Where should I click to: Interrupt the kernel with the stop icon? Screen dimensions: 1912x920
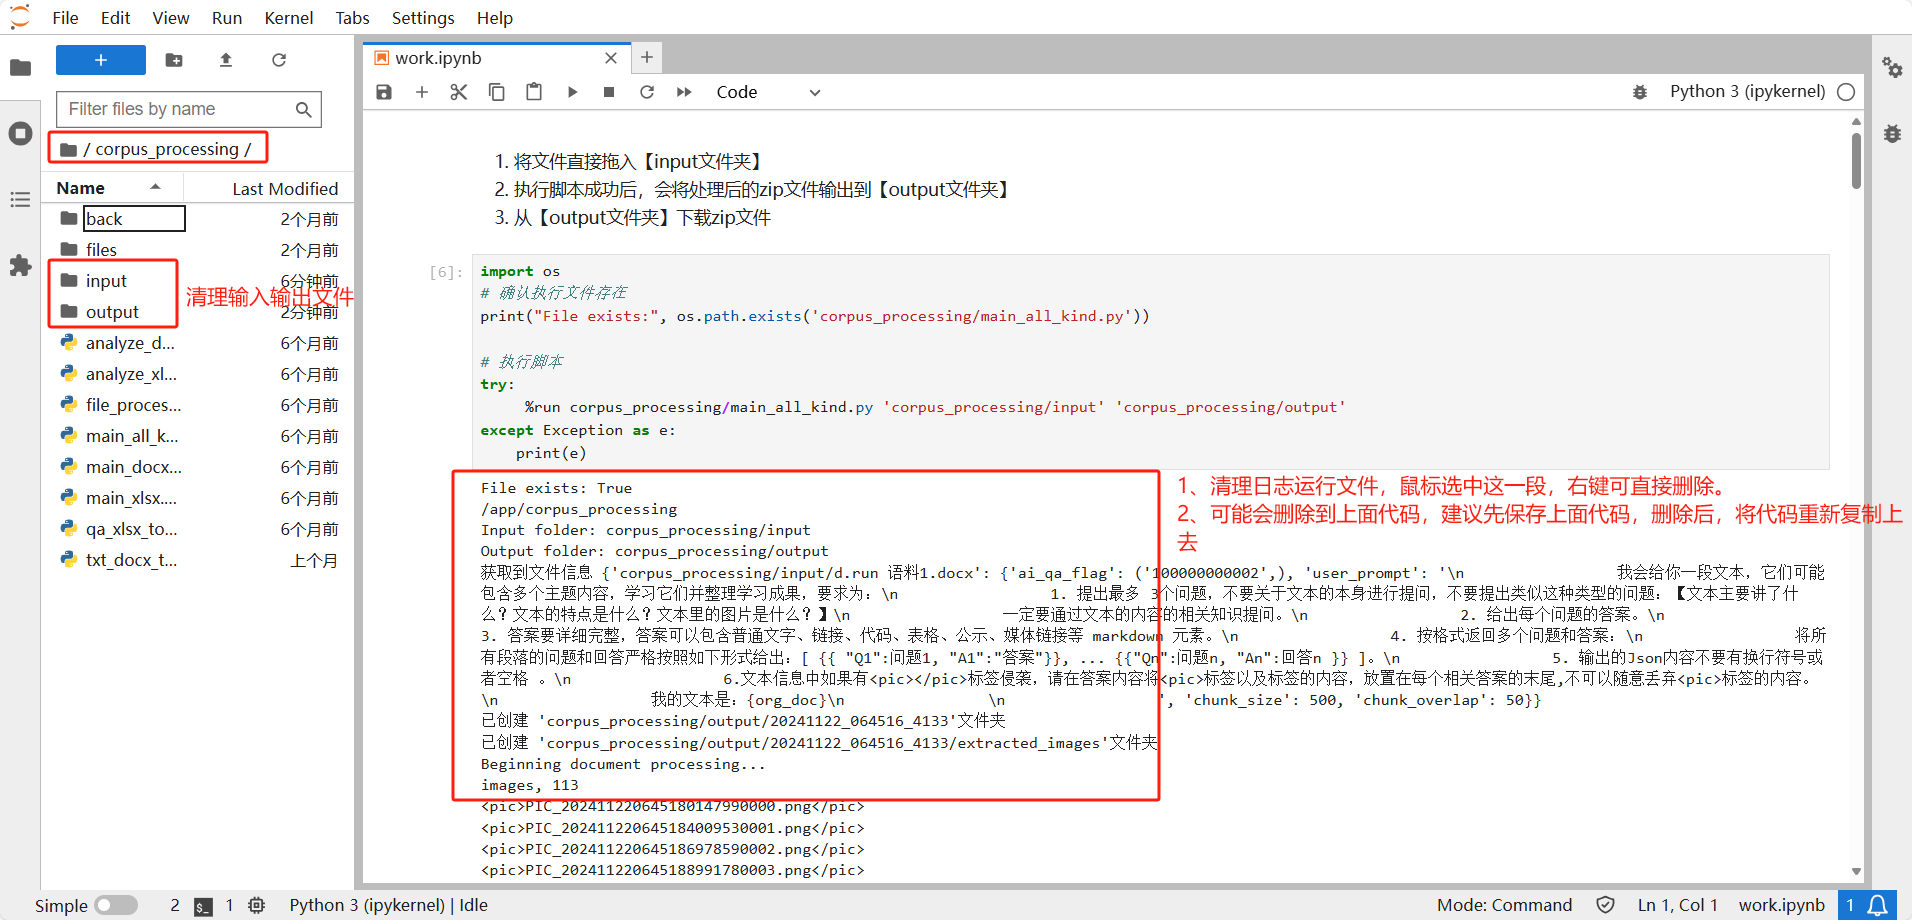(609, 92)
